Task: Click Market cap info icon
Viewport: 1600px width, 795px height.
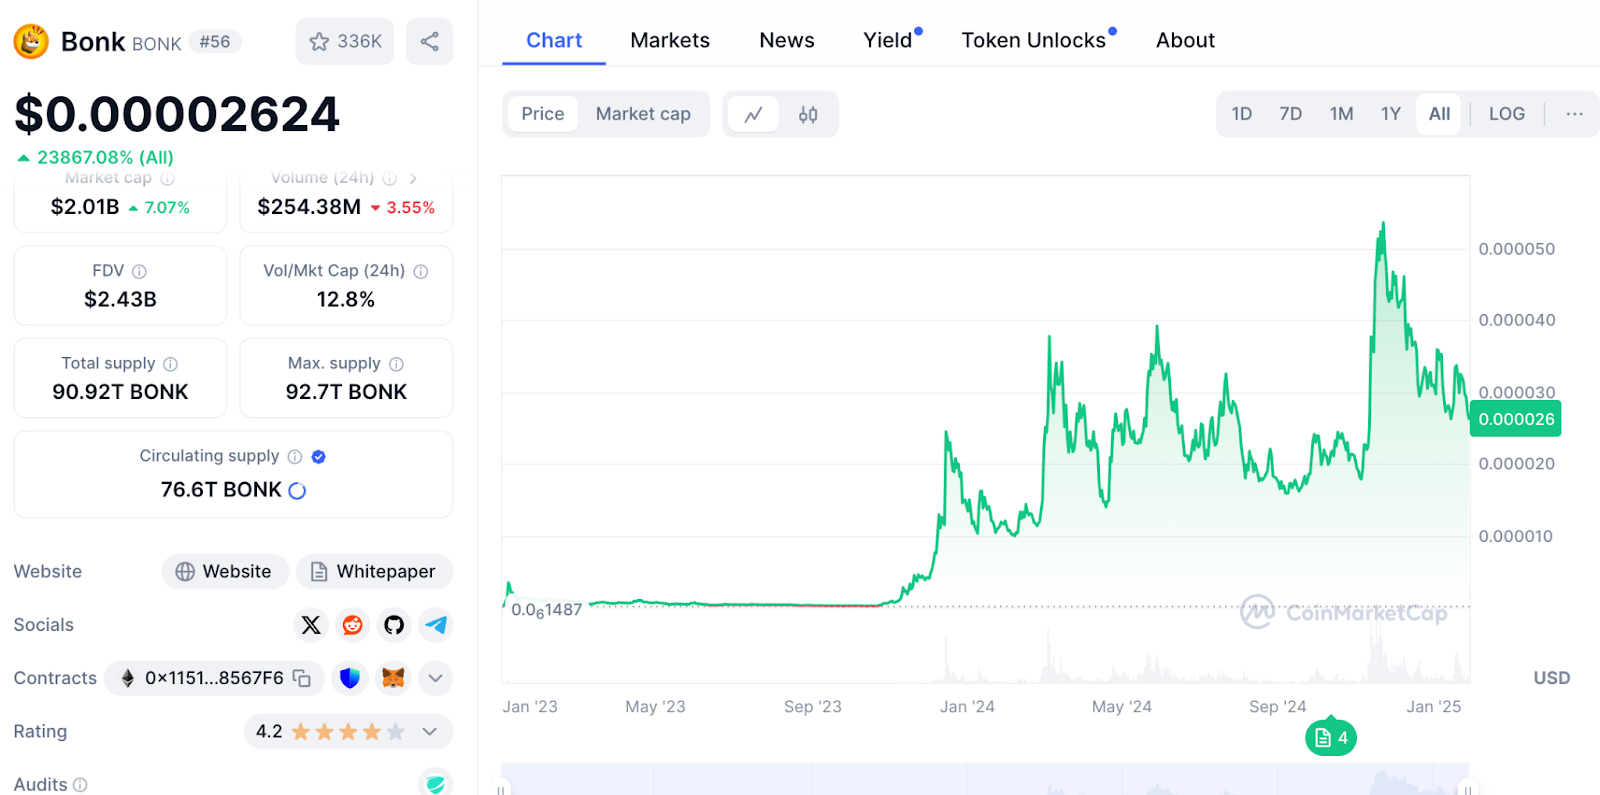Action: pos(167,179)
